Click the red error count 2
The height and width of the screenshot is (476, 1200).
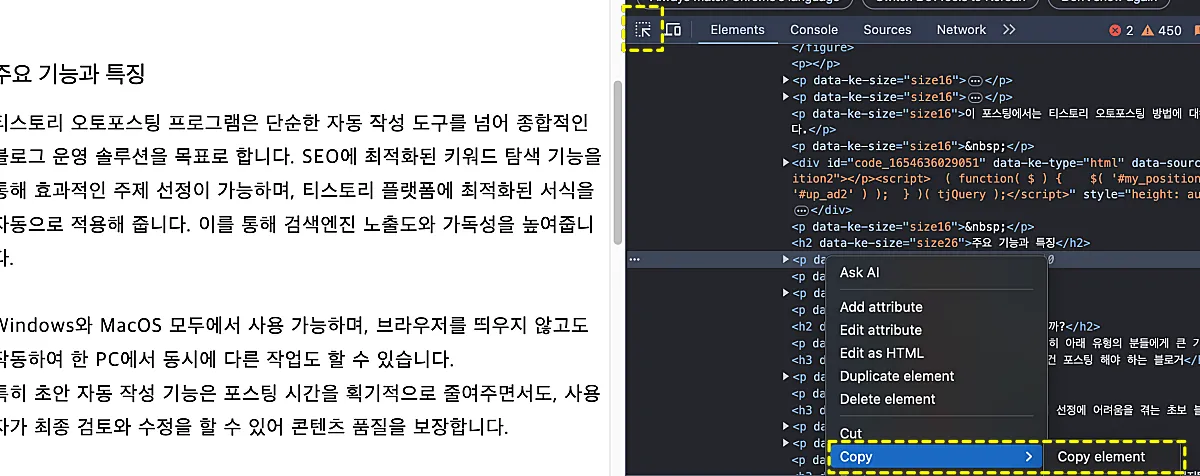tap(1121, 31)
